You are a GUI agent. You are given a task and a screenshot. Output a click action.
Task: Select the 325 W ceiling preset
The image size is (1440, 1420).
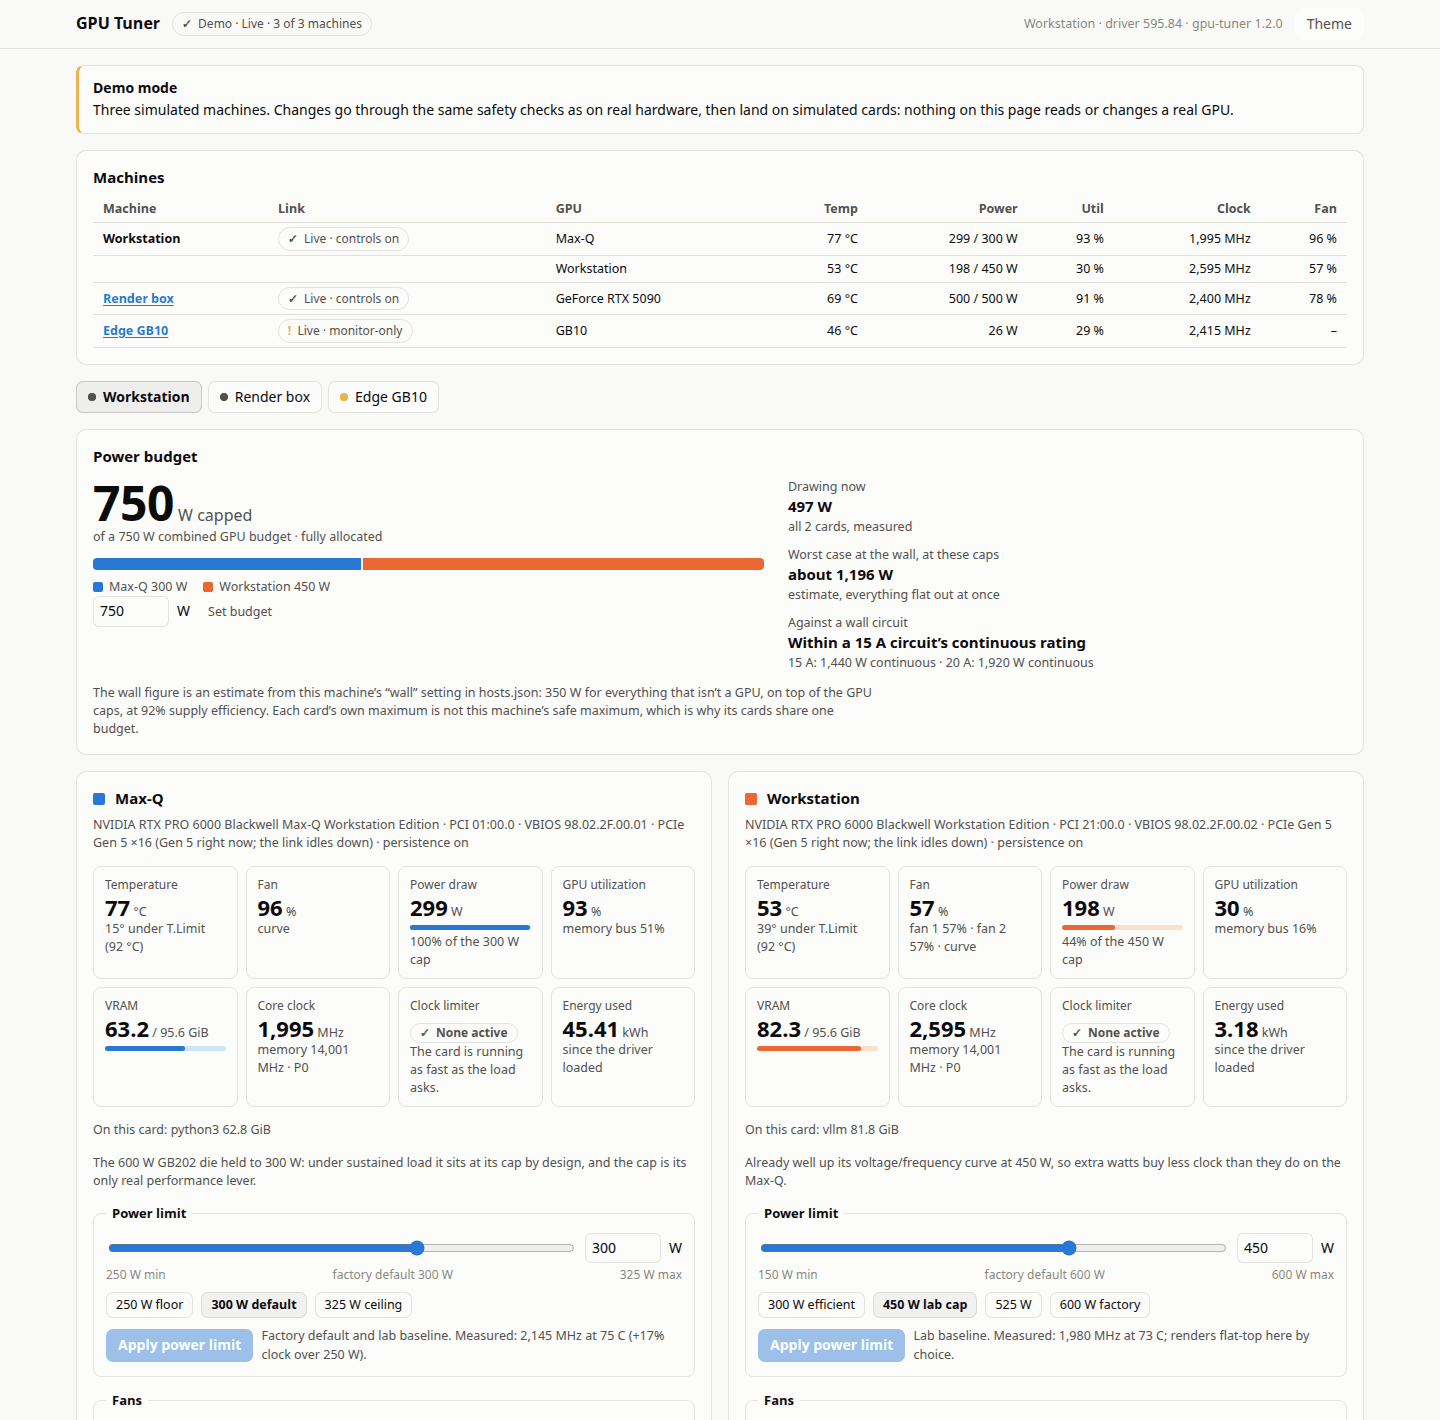(x=363, y=1305)
